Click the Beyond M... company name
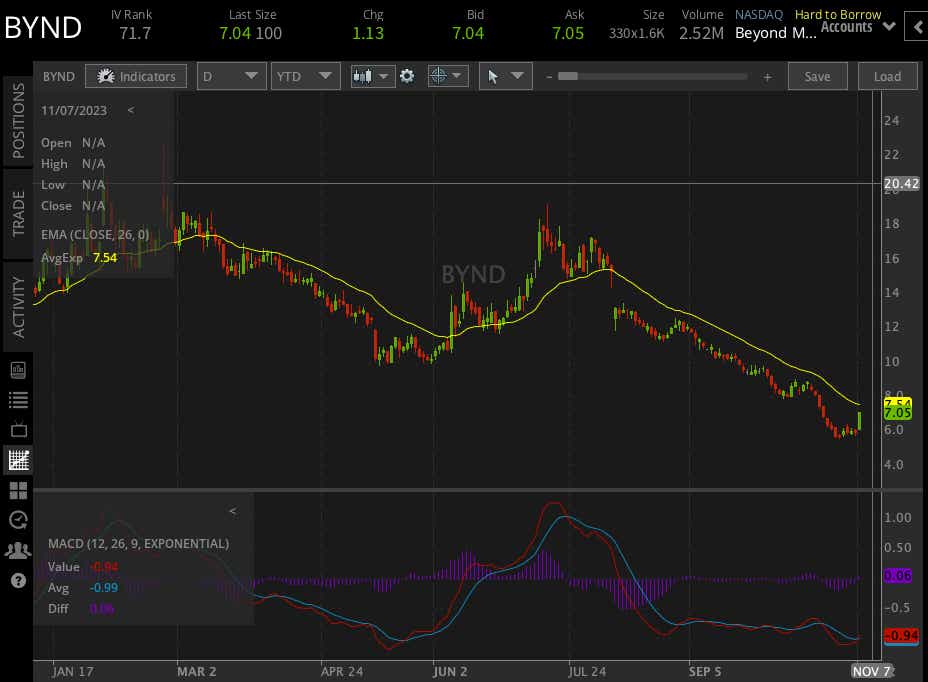The width and height of the screenshot is (928, 682). click(x=775, y=33)
